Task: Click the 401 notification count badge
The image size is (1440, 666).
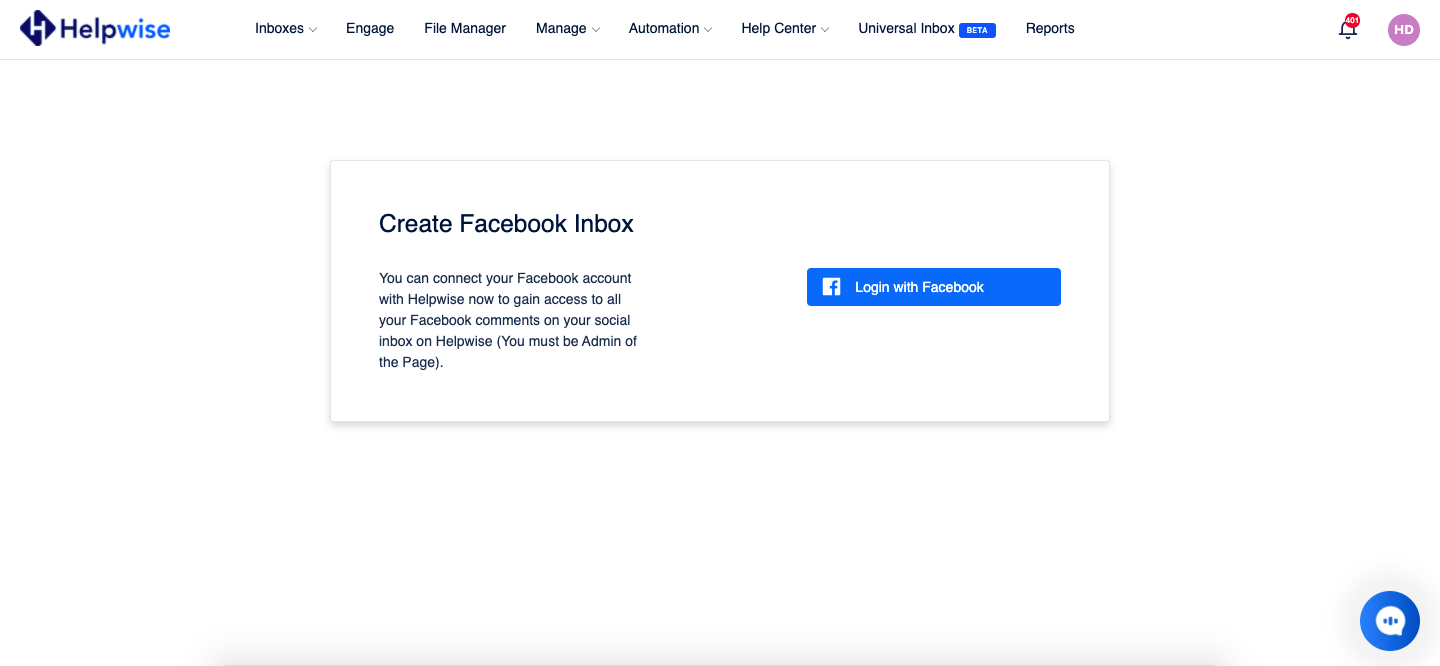Action: (1352, 20)
